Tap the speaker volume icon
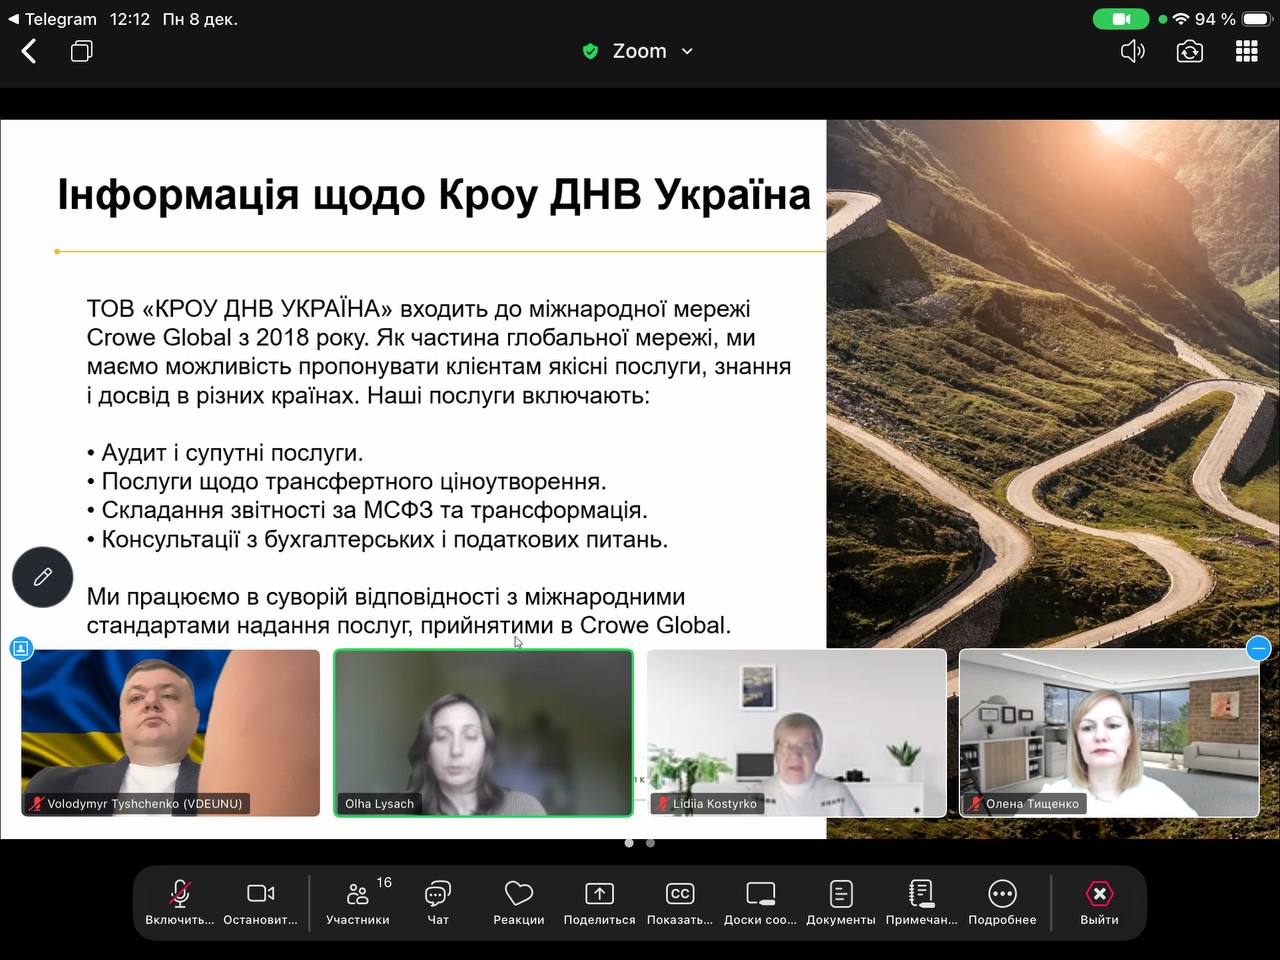 [x=1132, y=50]
